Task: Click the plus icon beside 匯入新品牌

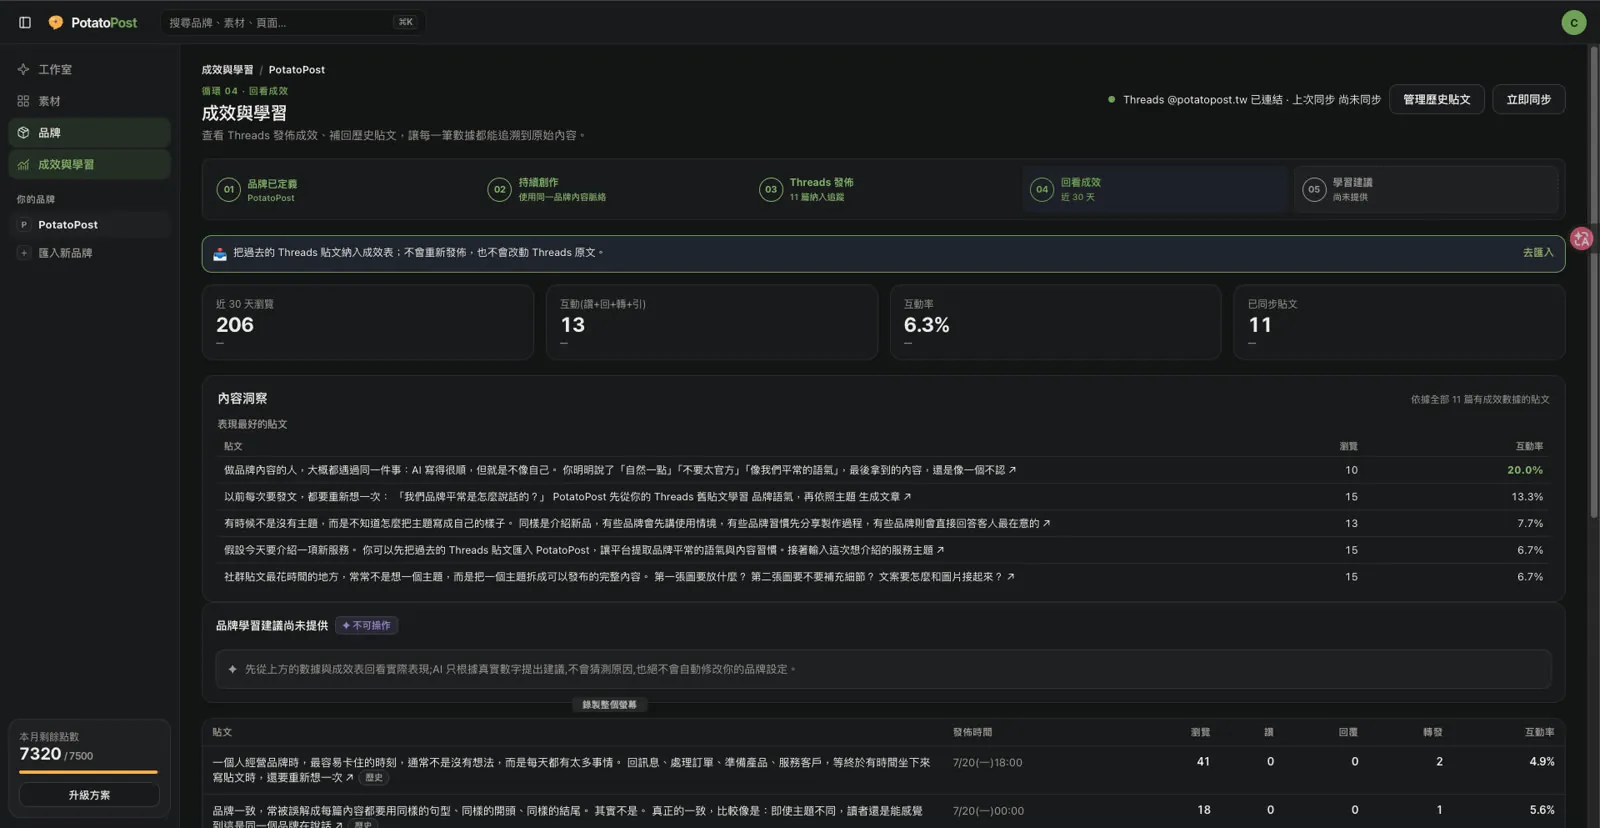Action: (24, 253)
